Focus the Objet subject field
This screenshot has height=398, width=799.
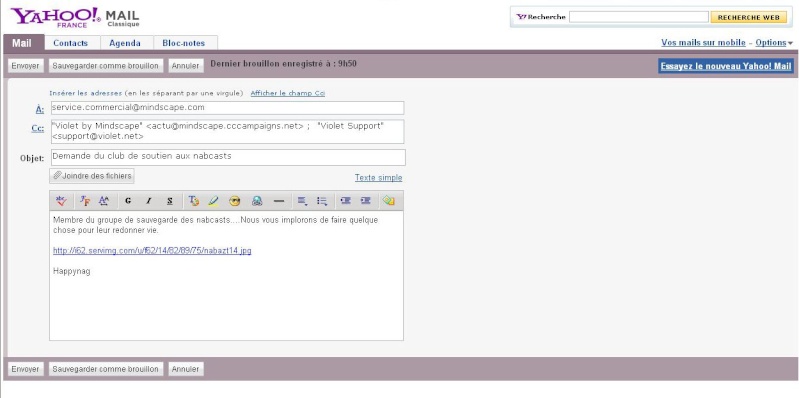228,157
